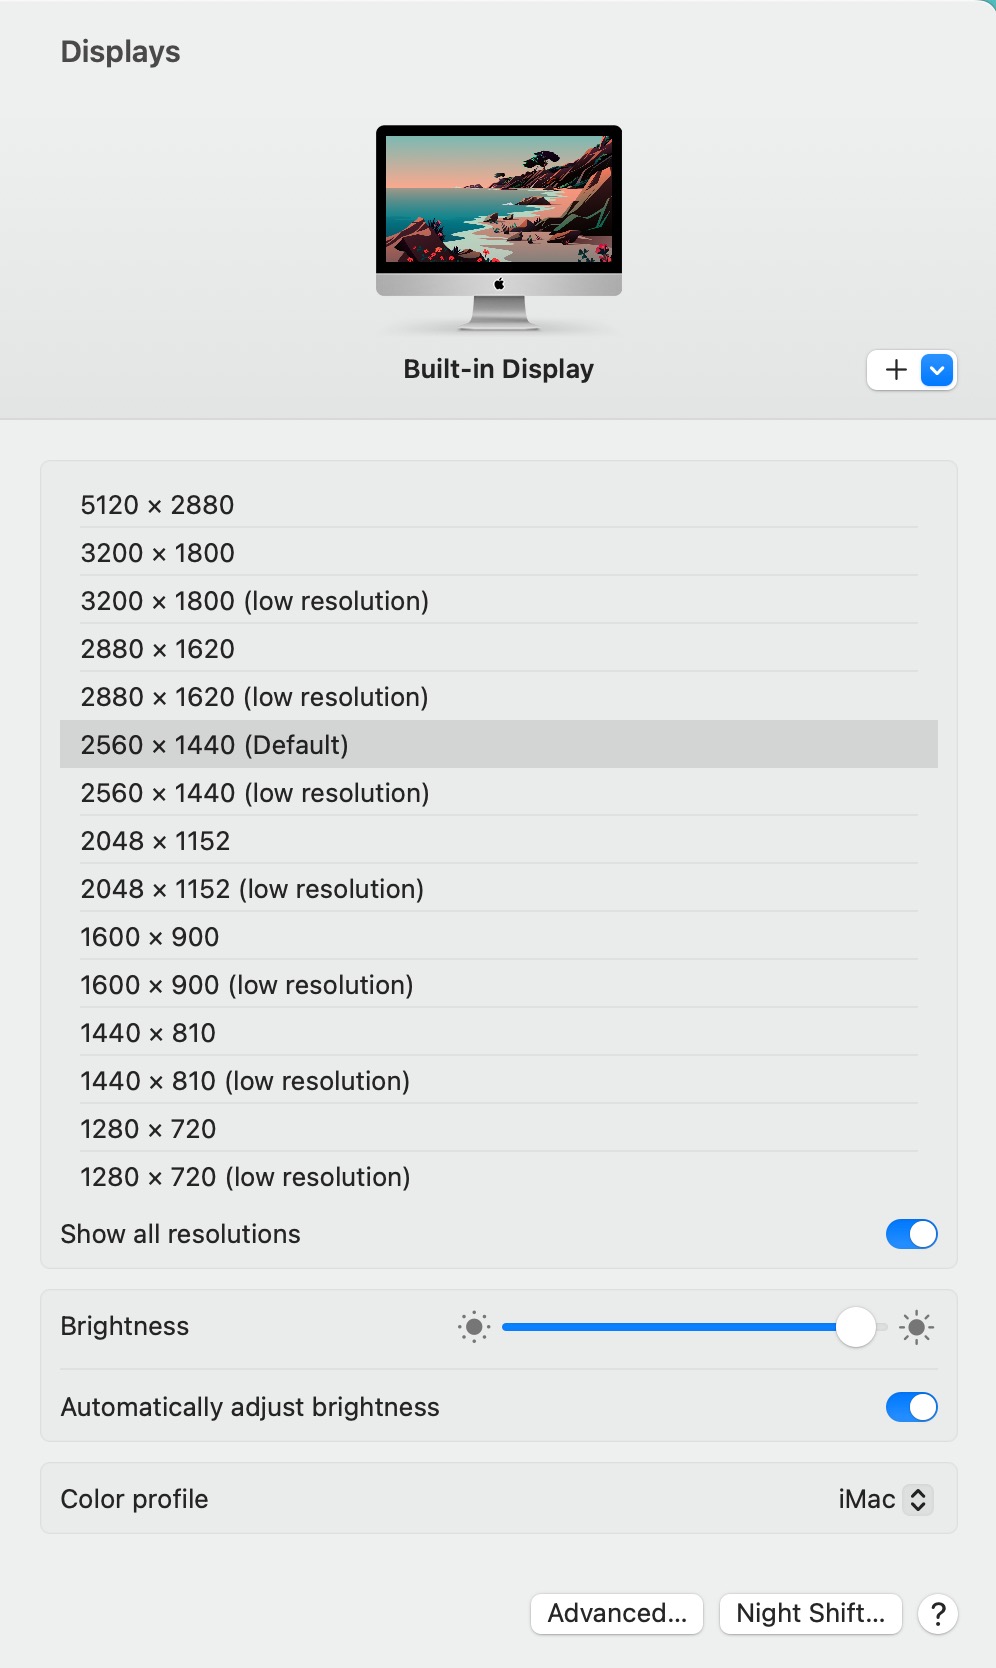Image resolution: width=996 pixels, height=1668 pixels.
Task: Disable Show all resolutions toggle
Action: (911, 1234)
